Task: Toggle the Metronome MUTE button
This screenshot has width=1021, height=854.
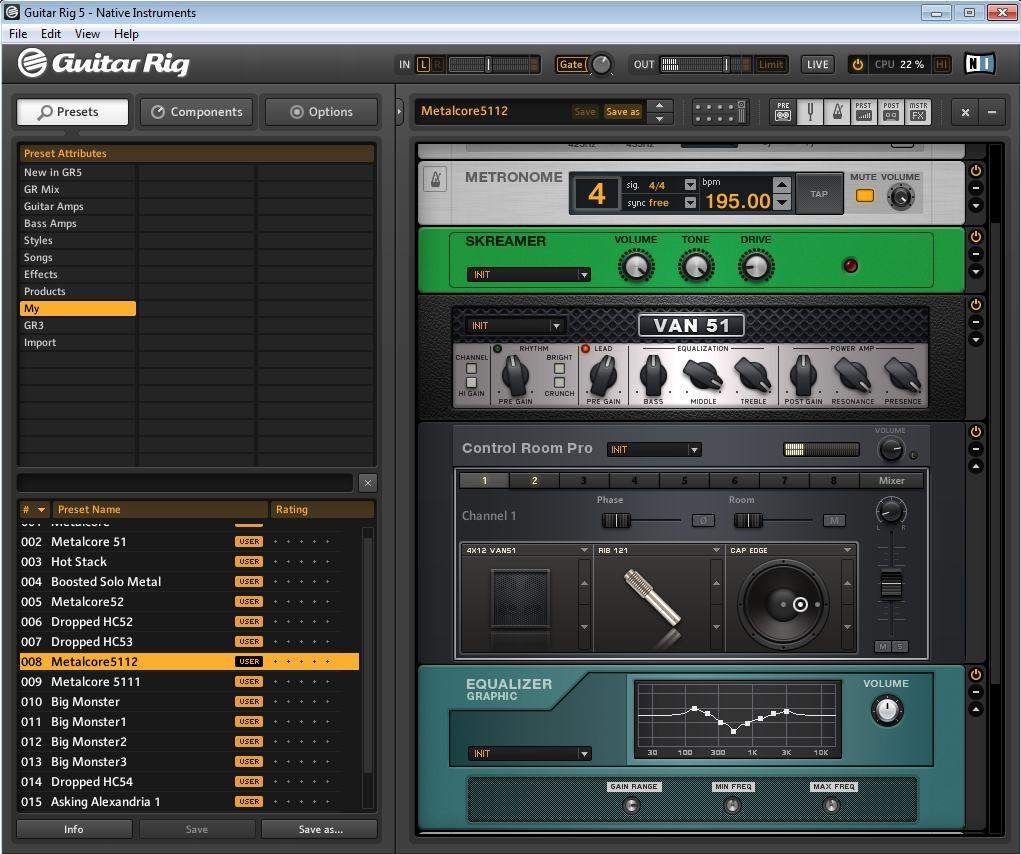Action: pos(864,196)
